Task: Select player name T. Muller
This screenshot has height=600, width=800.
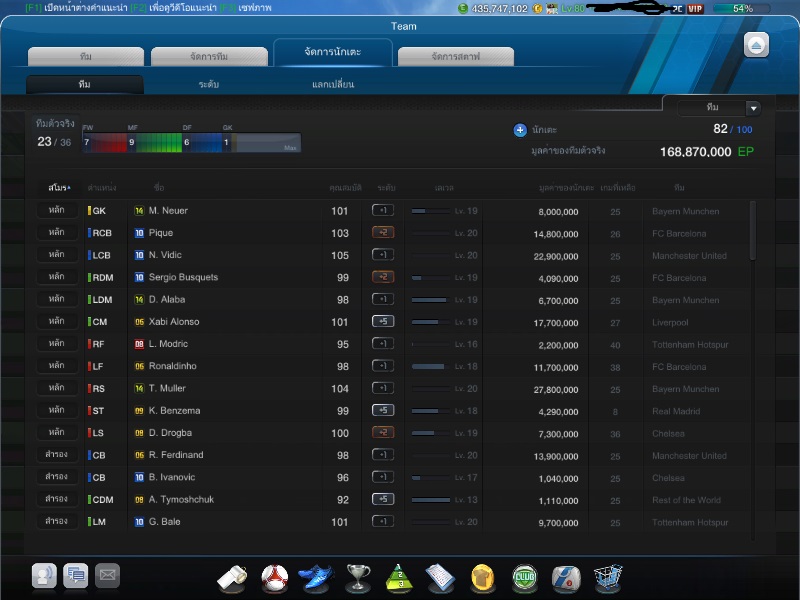Action: 167,388
